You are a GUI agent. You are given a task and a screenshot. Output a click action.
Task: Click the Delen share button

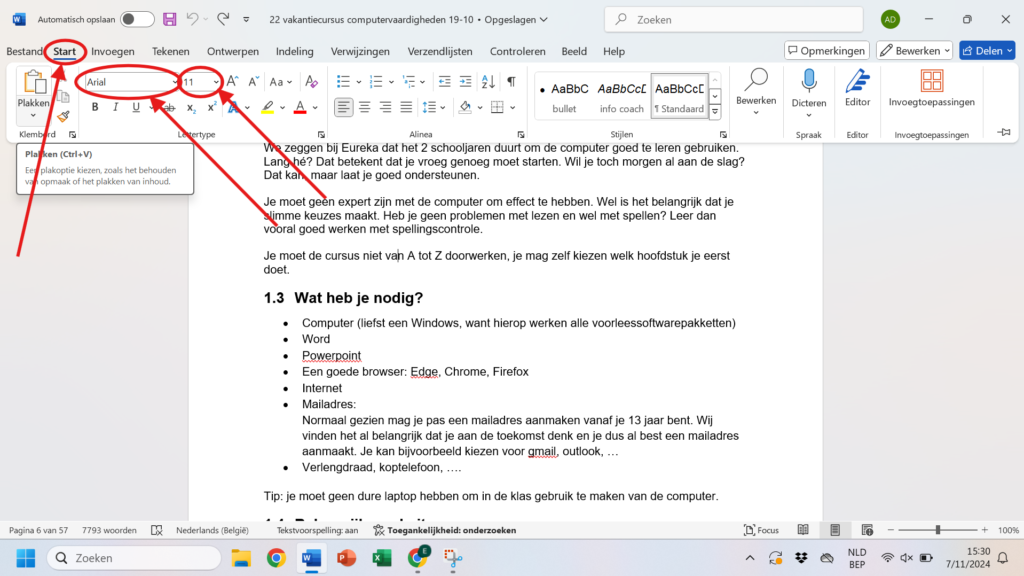(986, 50)
